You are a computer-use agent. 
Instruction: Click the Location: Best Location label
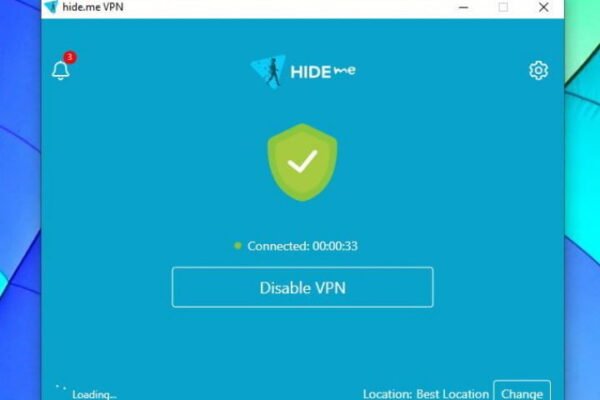426,394
